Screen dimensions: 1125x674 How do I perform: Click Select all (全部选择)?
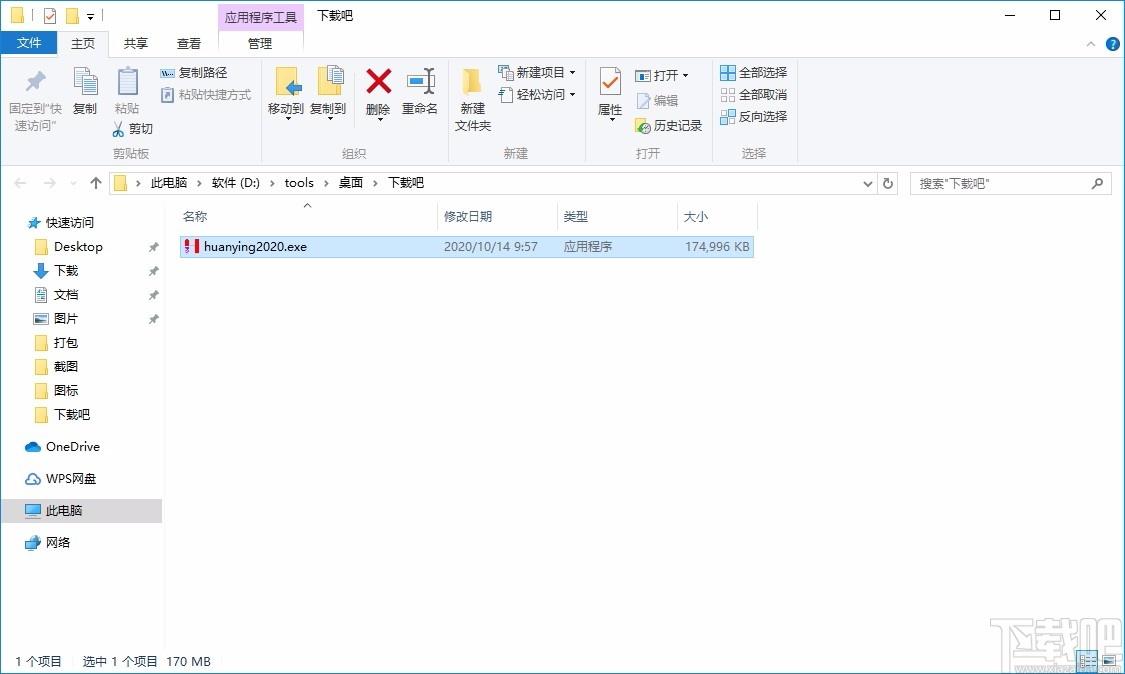[x=753, y=72]
